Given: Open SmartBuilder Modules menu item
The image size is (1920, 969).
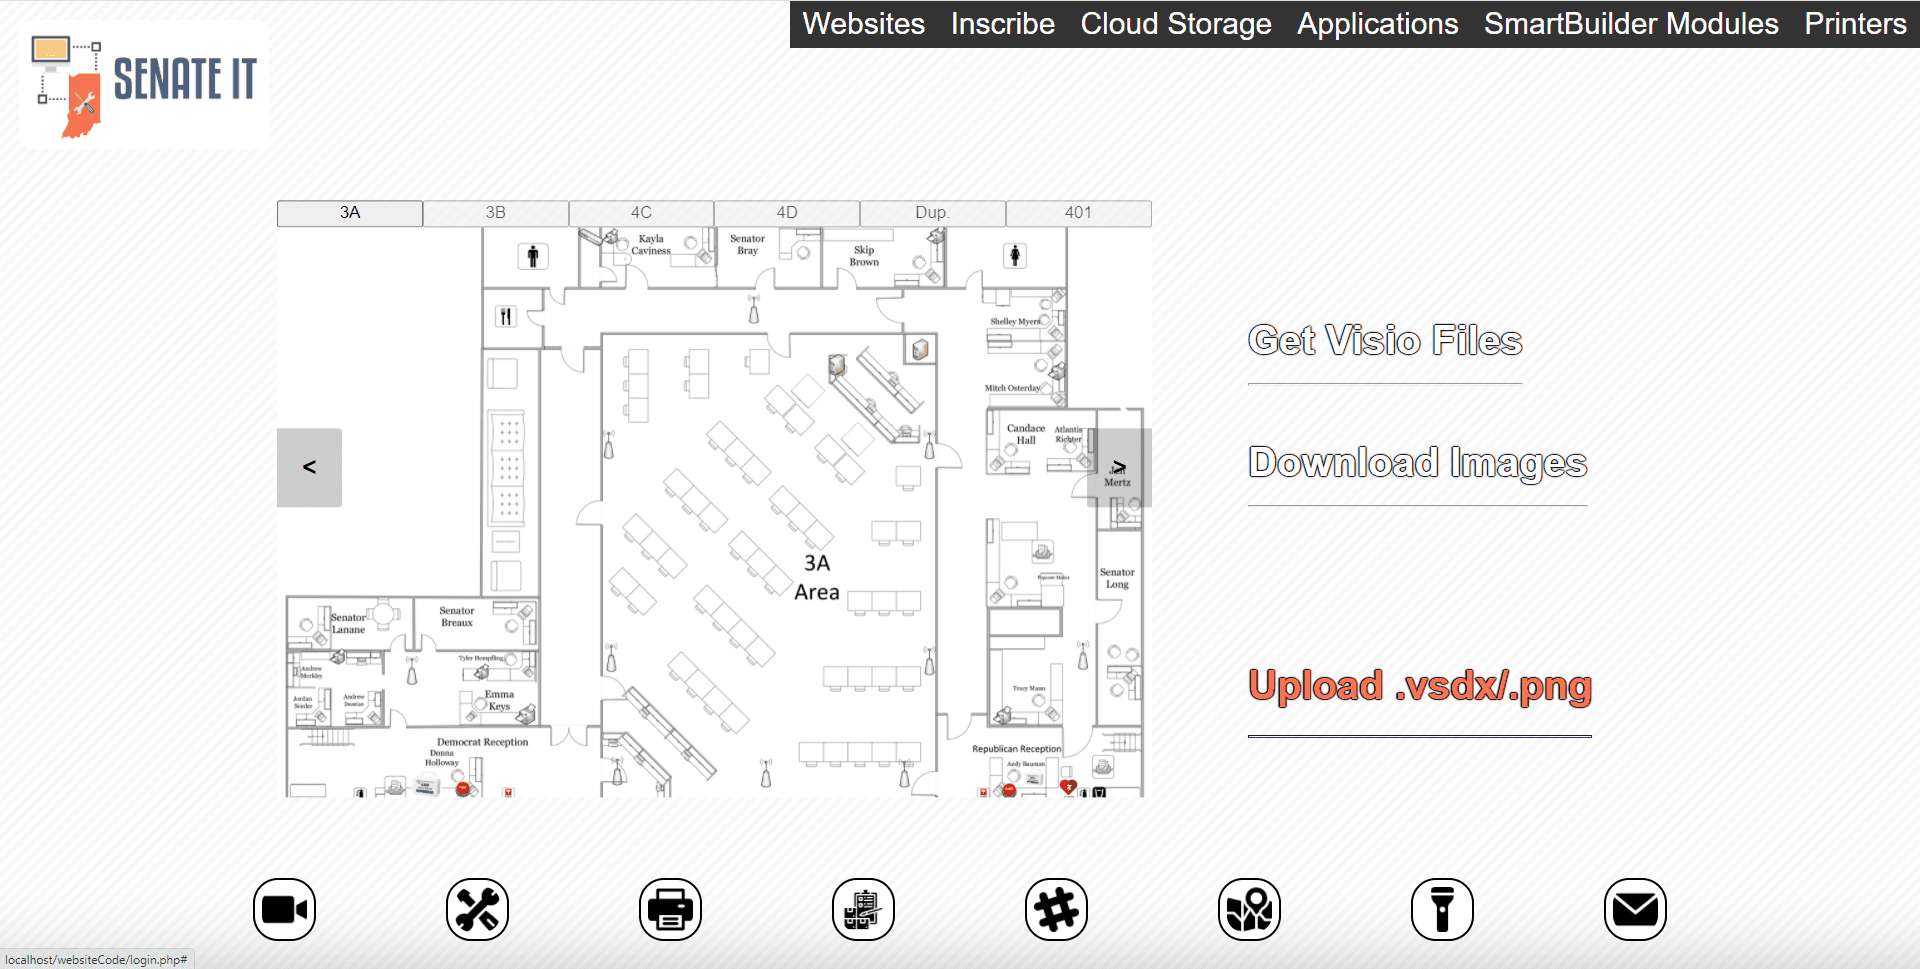Looking at the screenshot, I should [x=1631, y=24].
